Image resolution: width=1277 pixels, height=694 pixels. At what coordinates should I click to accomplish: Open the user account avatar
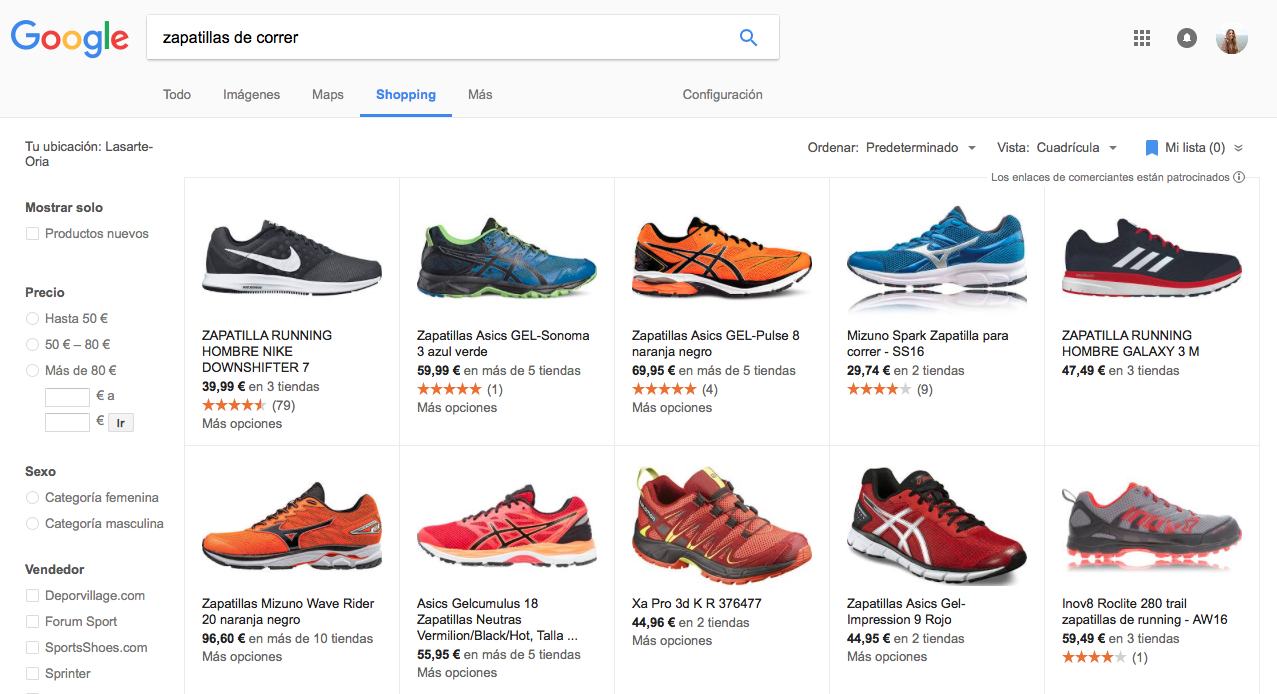coord(1232,38)
